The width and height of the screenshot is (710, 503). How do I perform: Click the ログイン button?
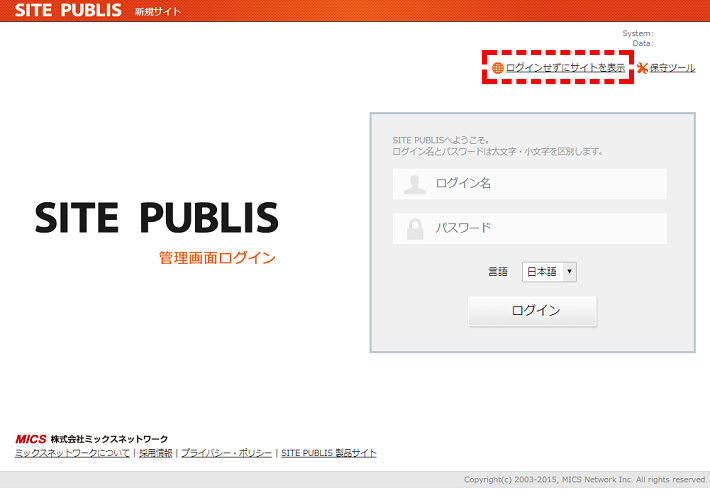(x=532, y=311)
